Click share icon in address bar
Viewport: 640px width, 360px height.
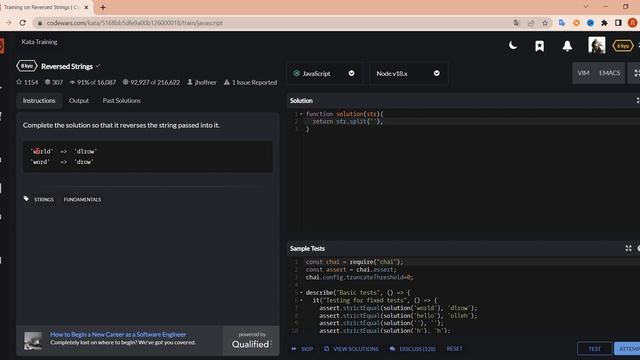pyautogui.click(x=531, y=23)
